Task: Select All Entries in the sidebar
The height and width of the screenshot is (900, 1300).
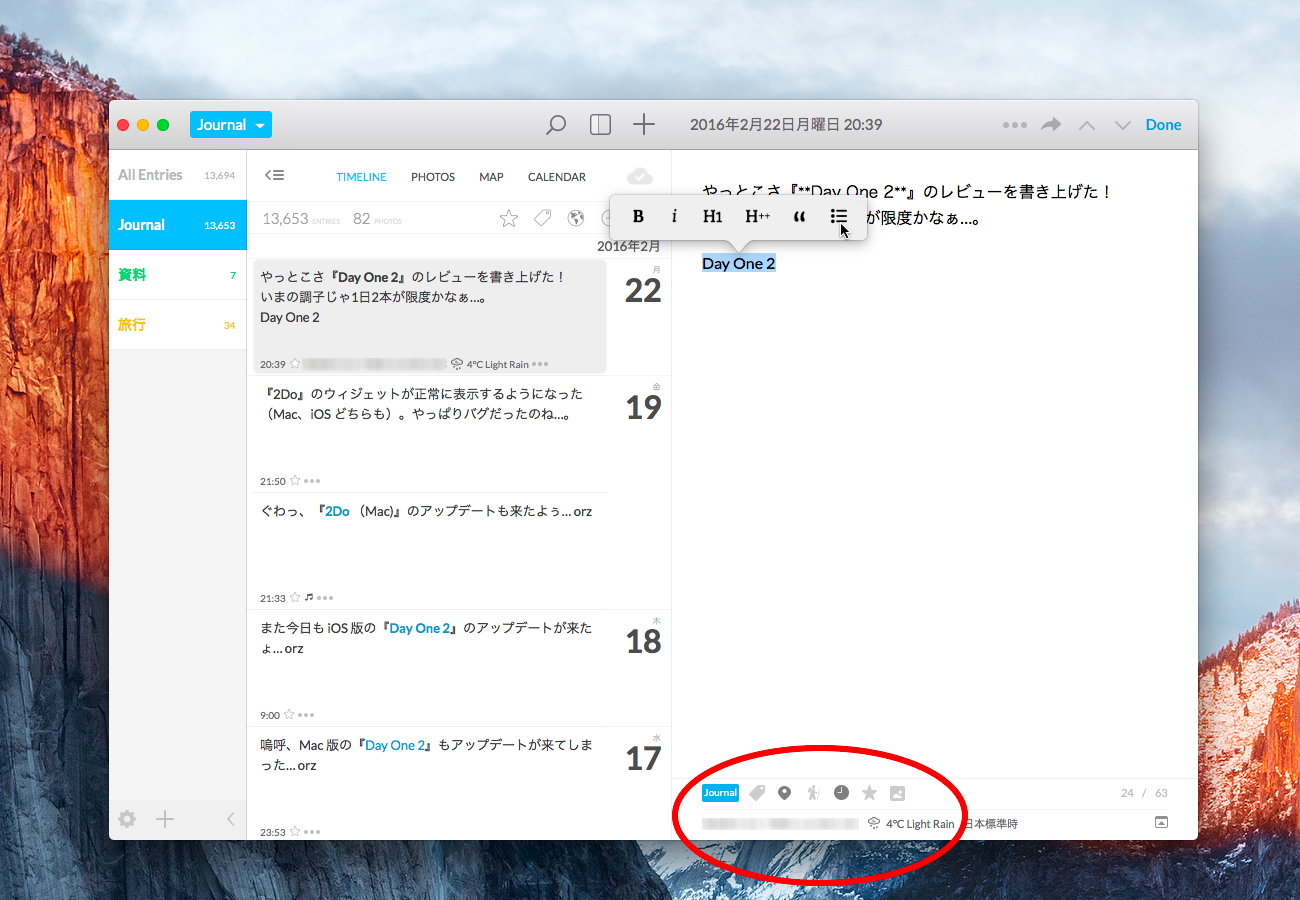Action: click(x=177, y=175)
